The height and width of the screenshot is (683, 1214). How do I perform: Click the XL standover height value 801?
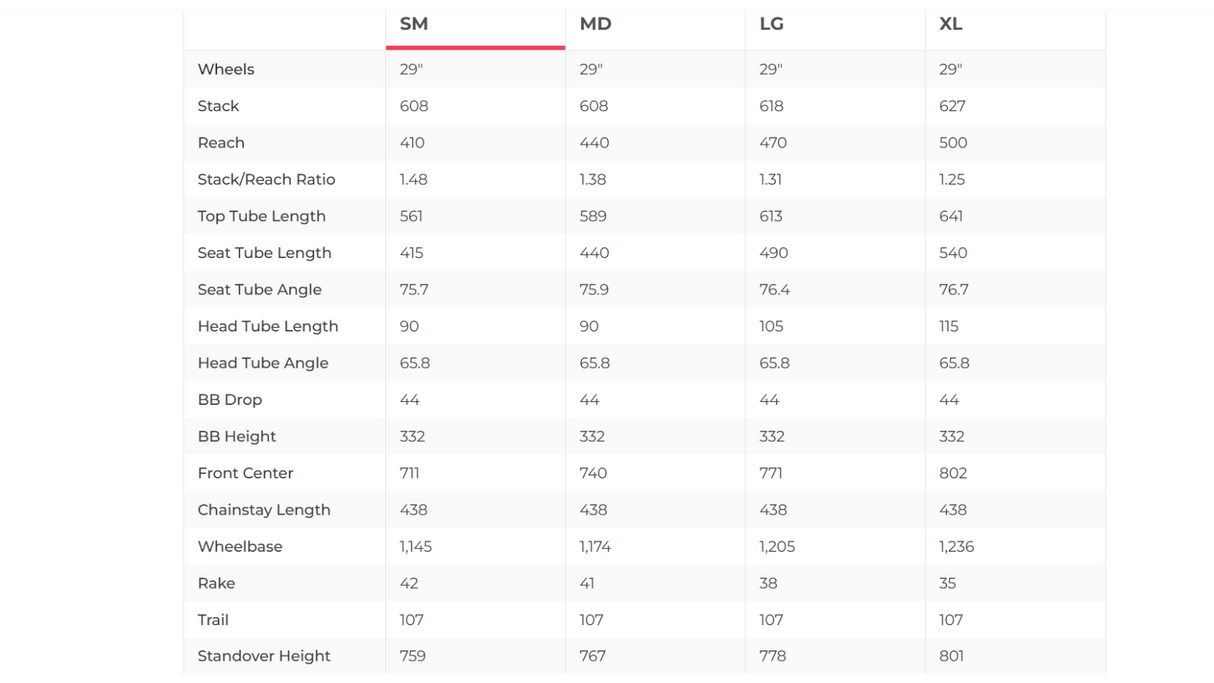pyautogui.click(x=951, y=656)
